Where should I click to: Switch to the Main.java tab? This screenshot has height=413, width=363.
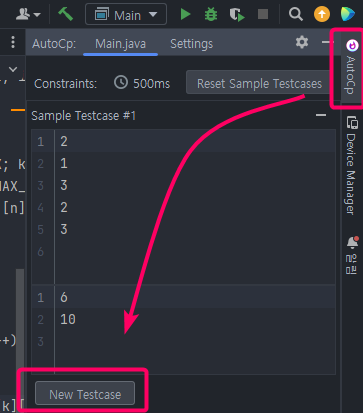(120, 44)
